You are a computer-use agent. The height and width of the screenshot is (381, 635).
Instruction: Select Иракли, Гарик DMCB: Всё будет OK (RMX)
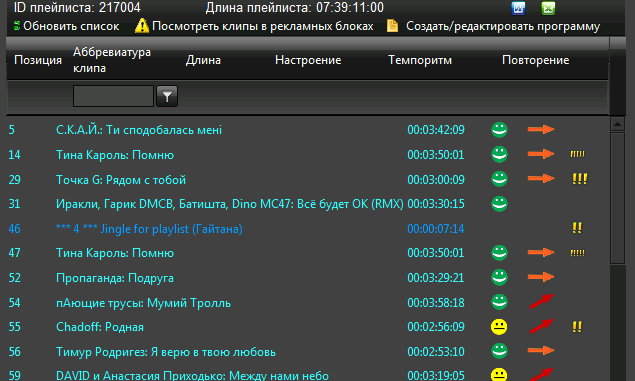coord(230,204)
